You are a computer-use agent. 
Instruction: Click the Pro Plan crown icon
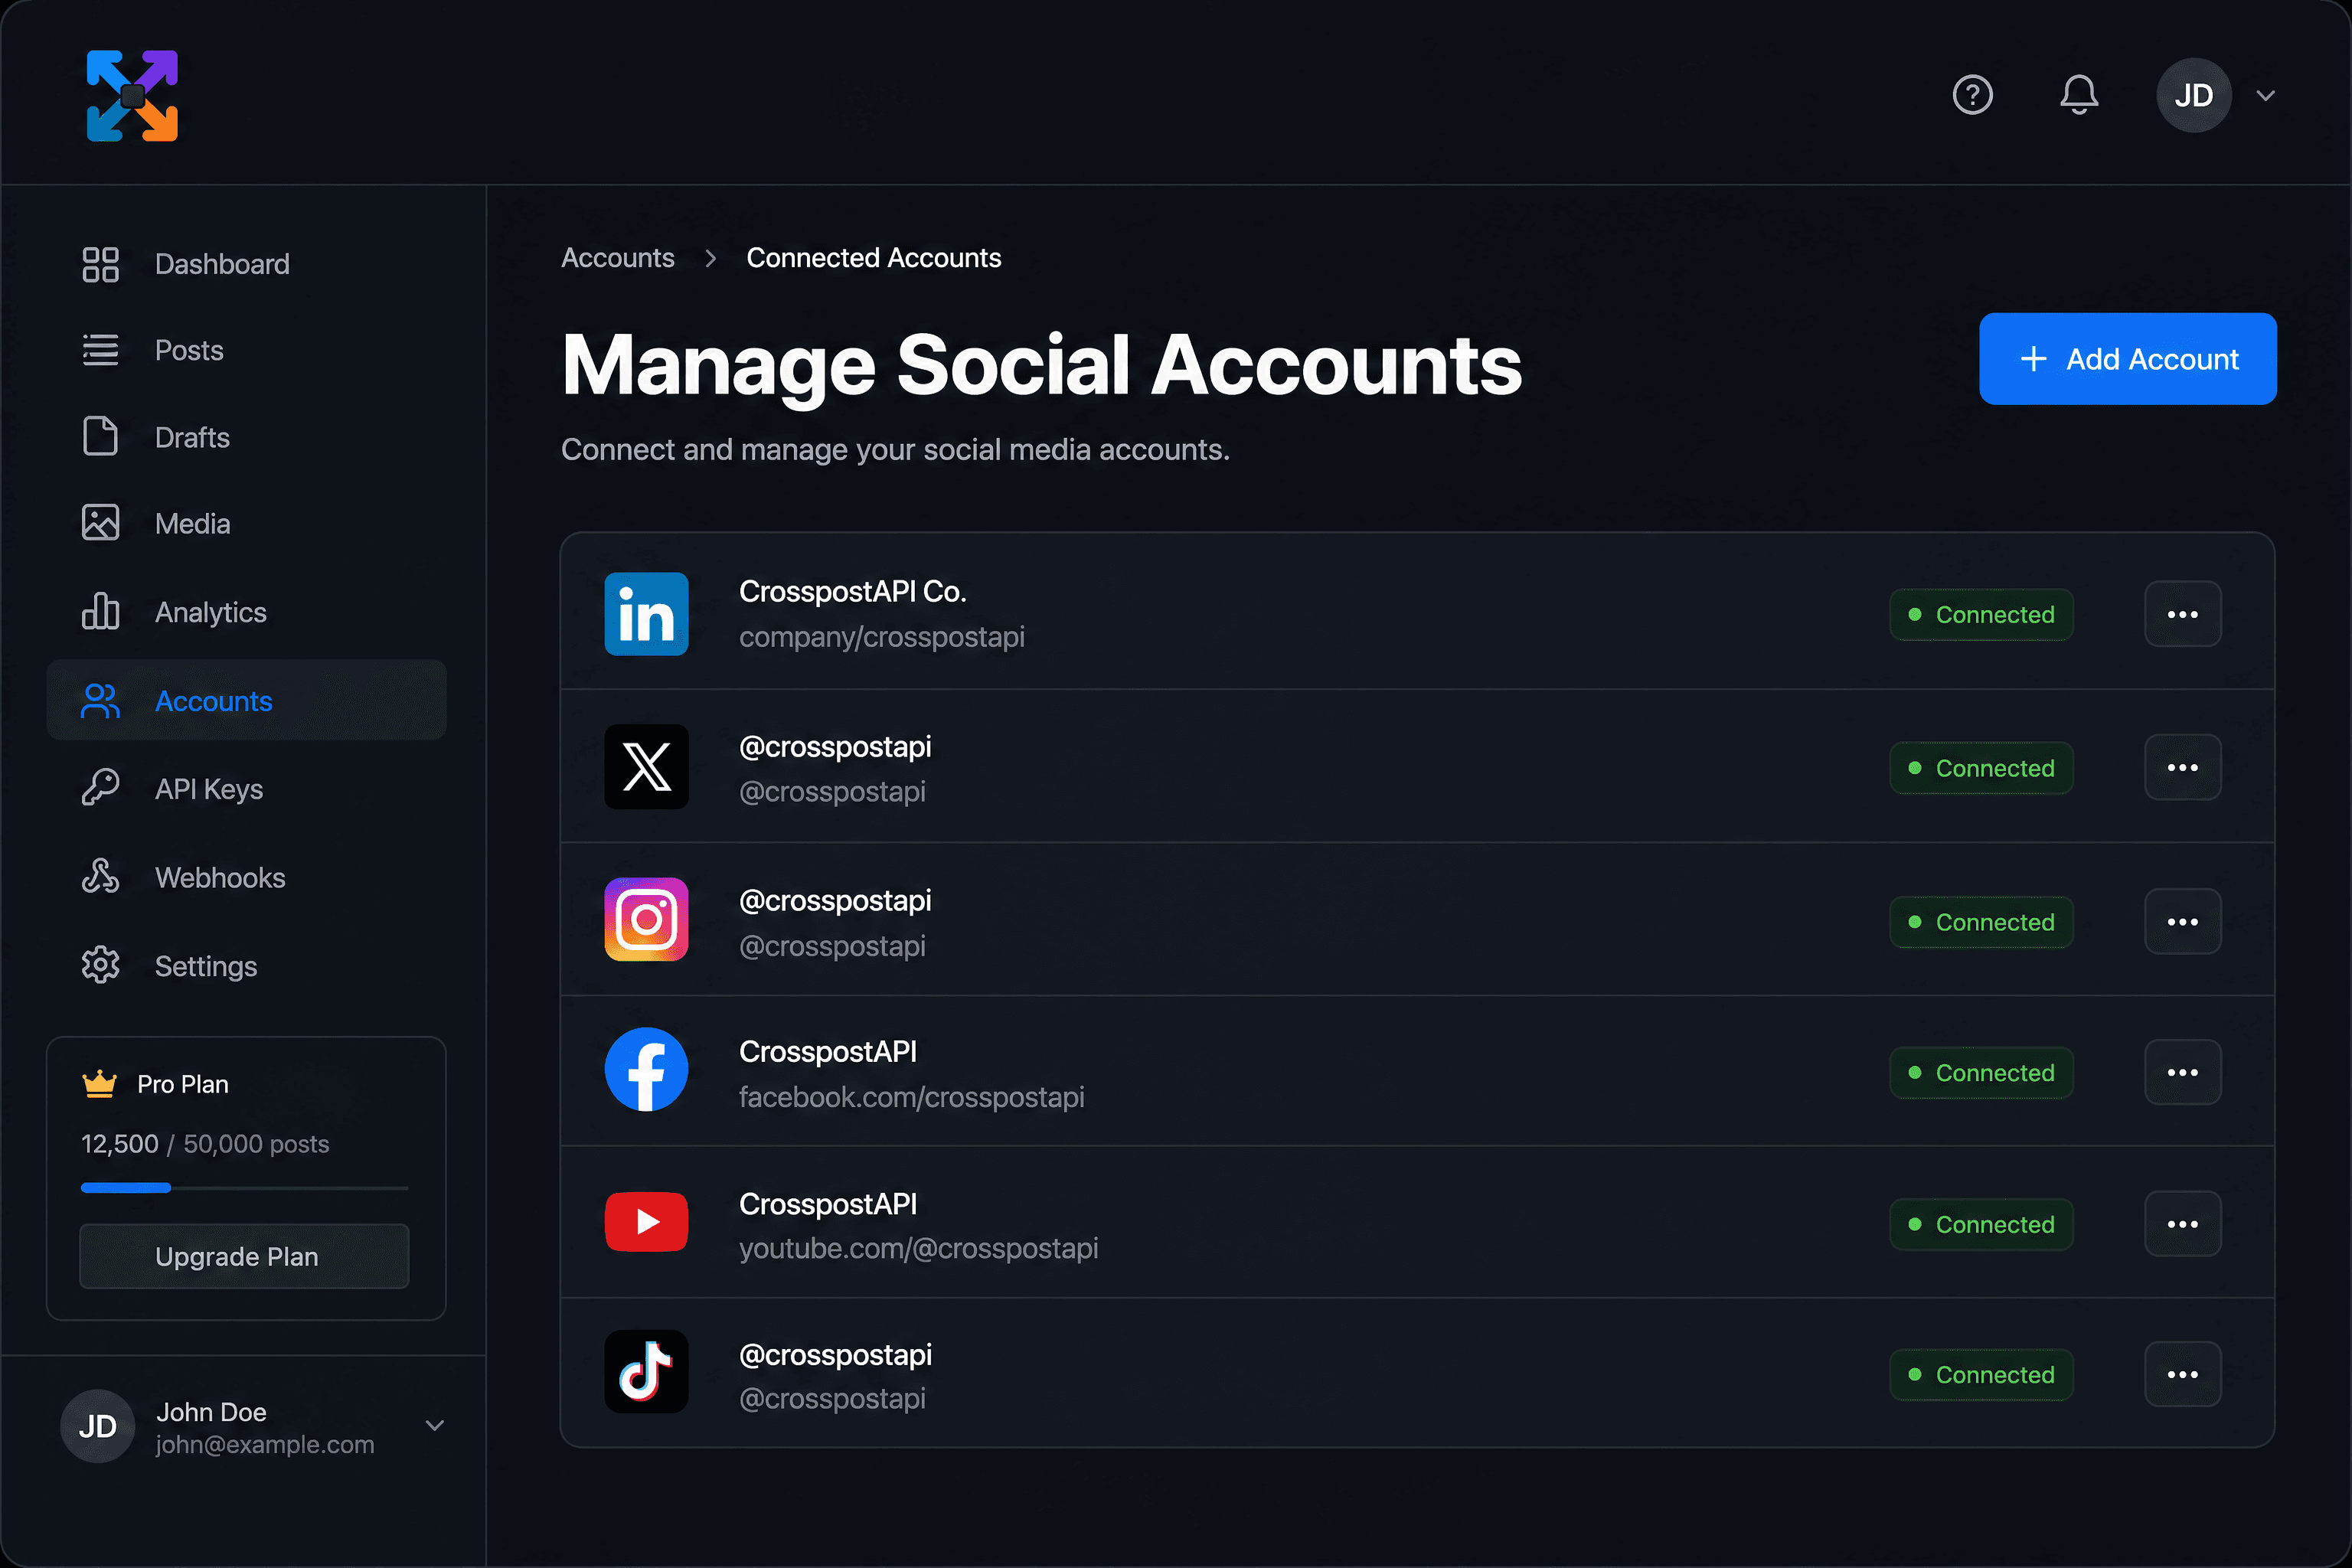pyautogui.click(x=99, y=1084)
